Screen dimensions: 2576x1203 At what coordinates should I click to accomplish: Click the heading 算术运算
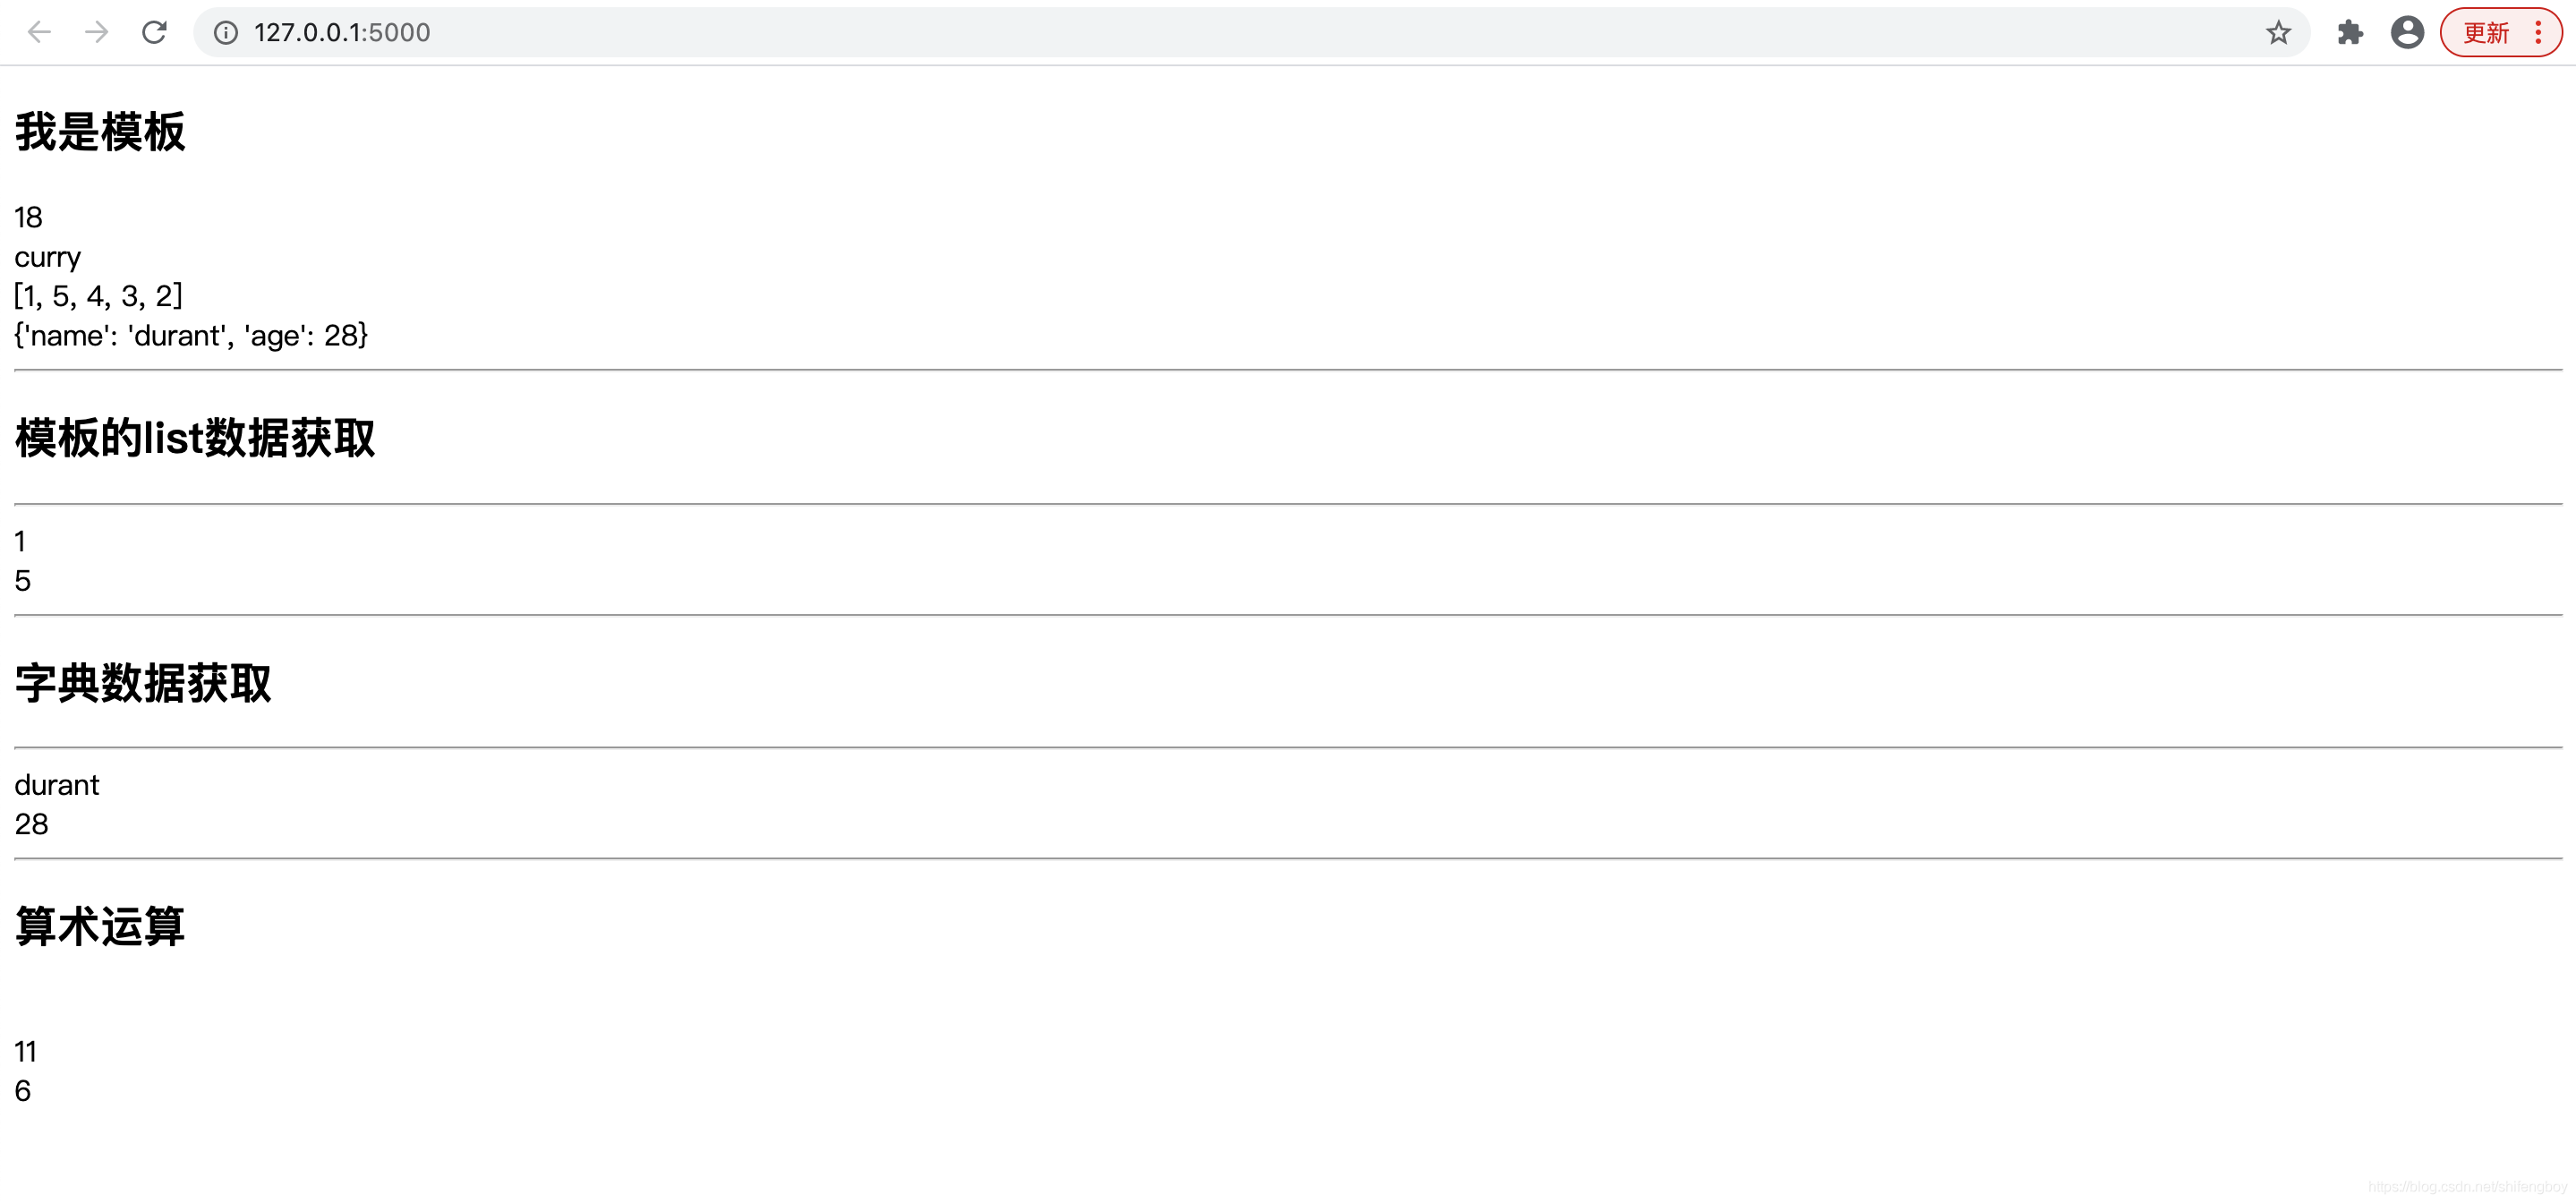coord(99,926)
